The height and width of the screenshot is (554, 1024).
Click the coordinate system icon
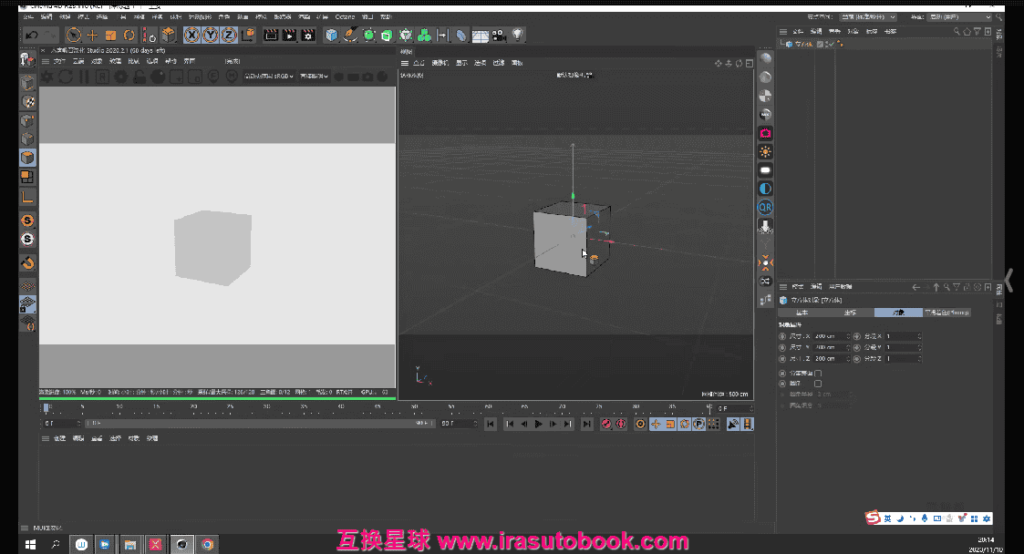click(x=248, y=35)
